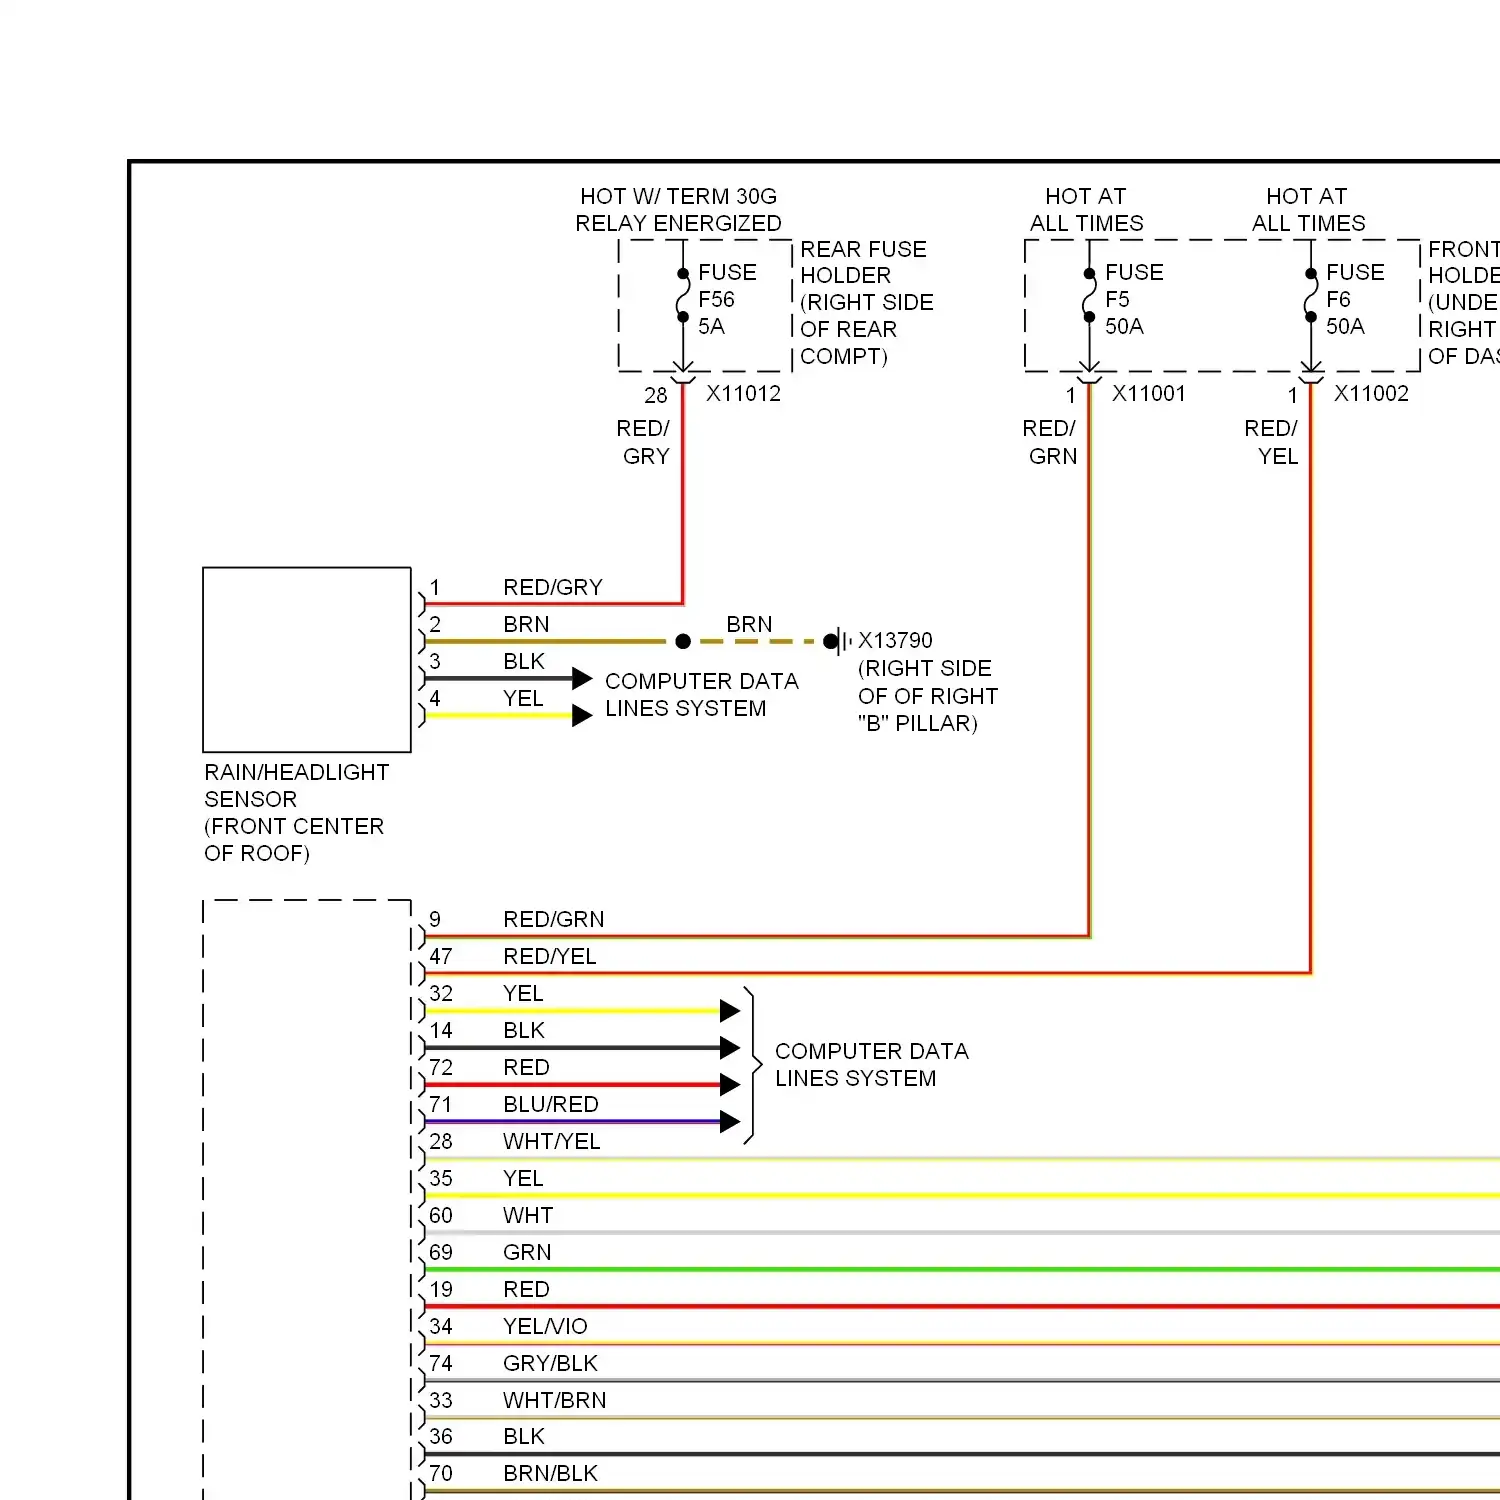
Task: Click the HOT W/ TERM 30G RELAY ENERGIZED text
Action: (678, 209)
